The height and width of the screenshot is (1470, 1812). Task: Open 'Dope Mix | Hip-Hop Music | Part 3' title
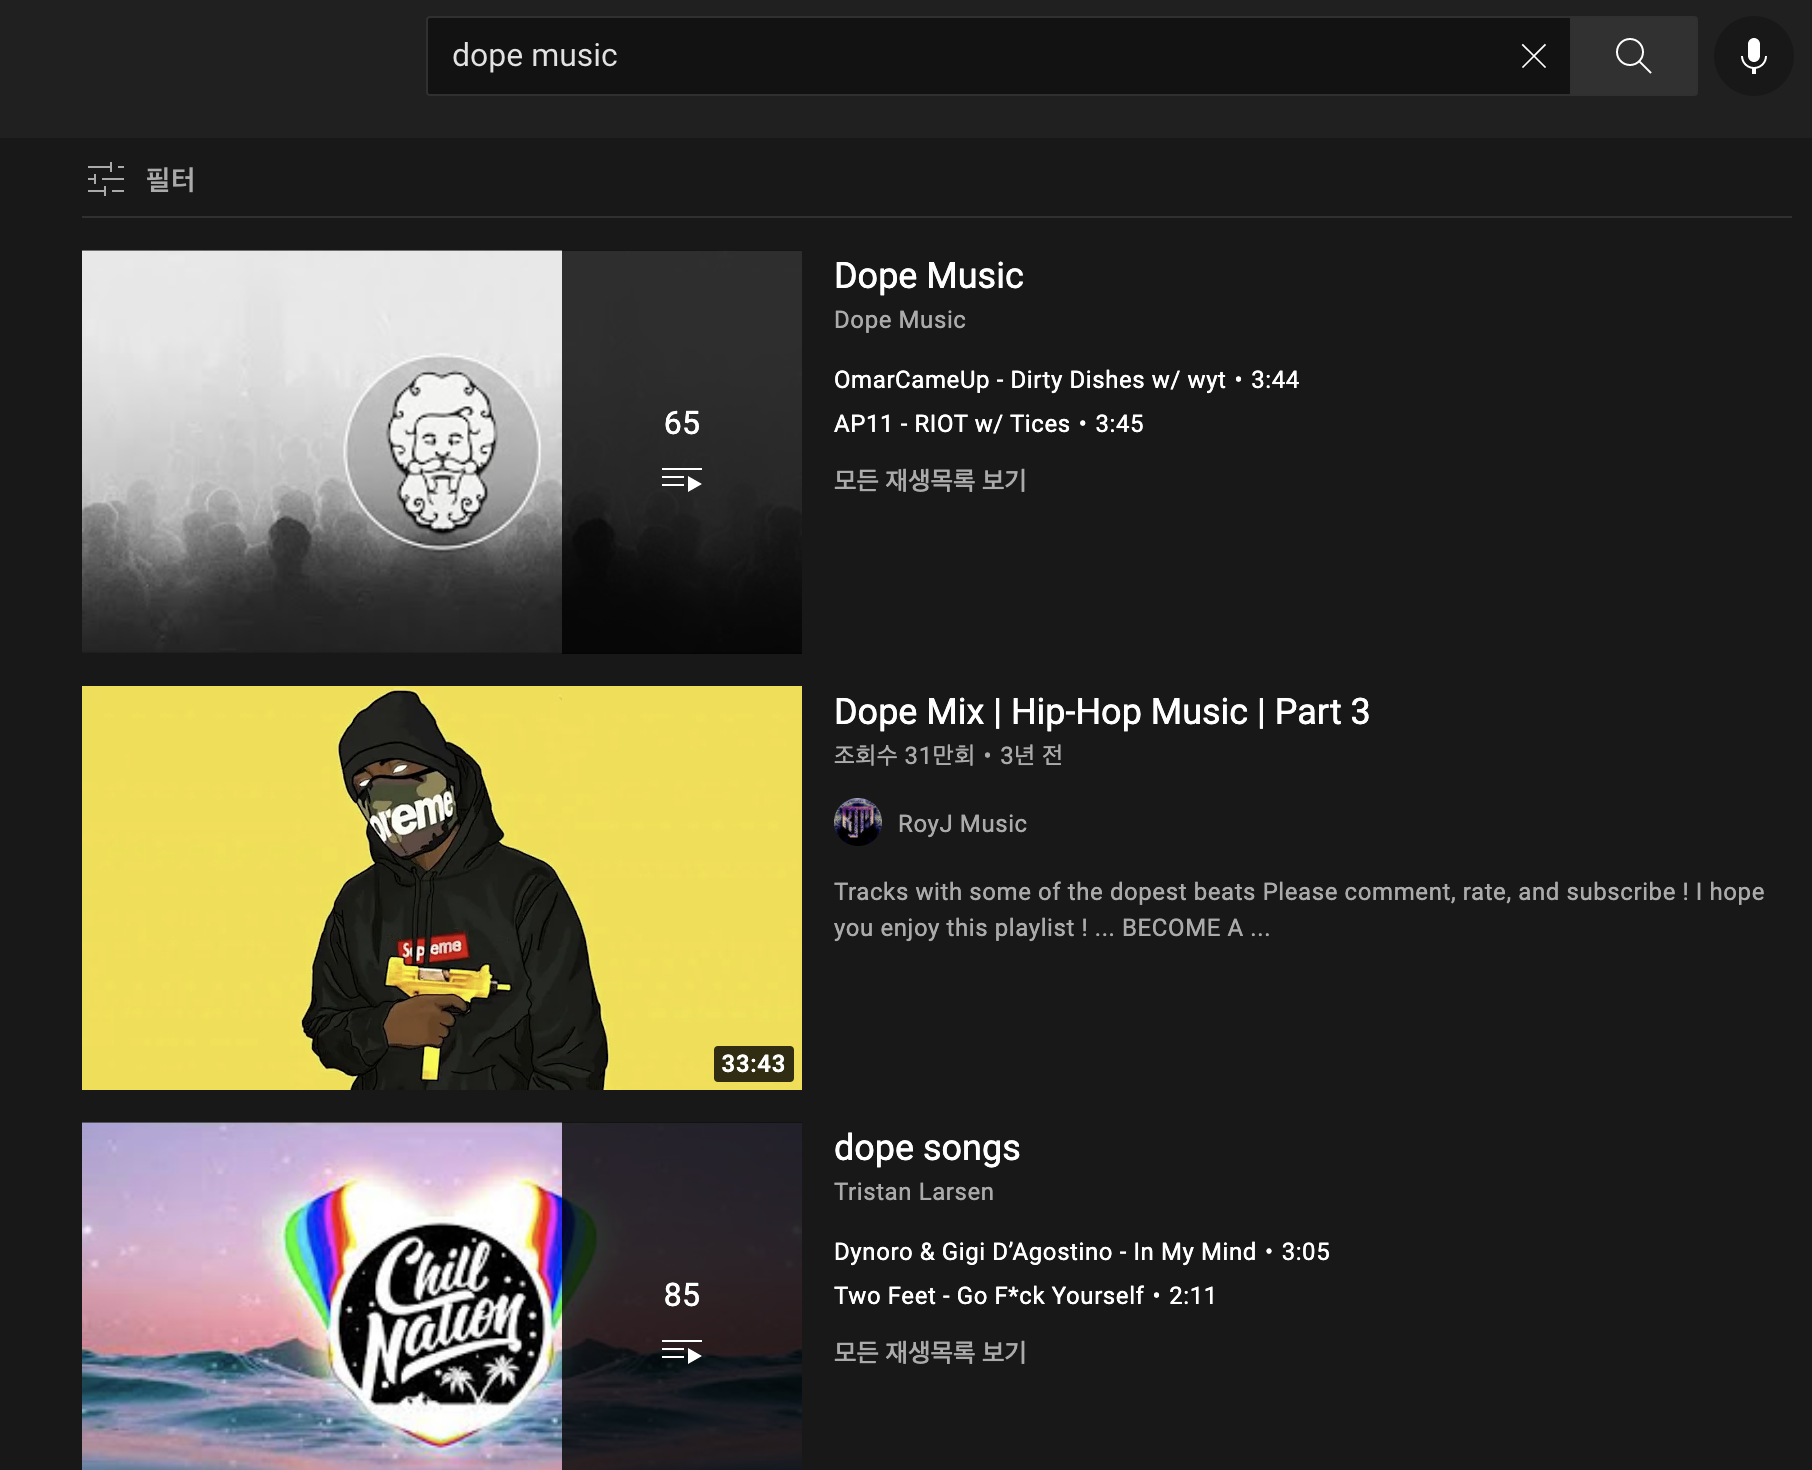pos(1101,712)
